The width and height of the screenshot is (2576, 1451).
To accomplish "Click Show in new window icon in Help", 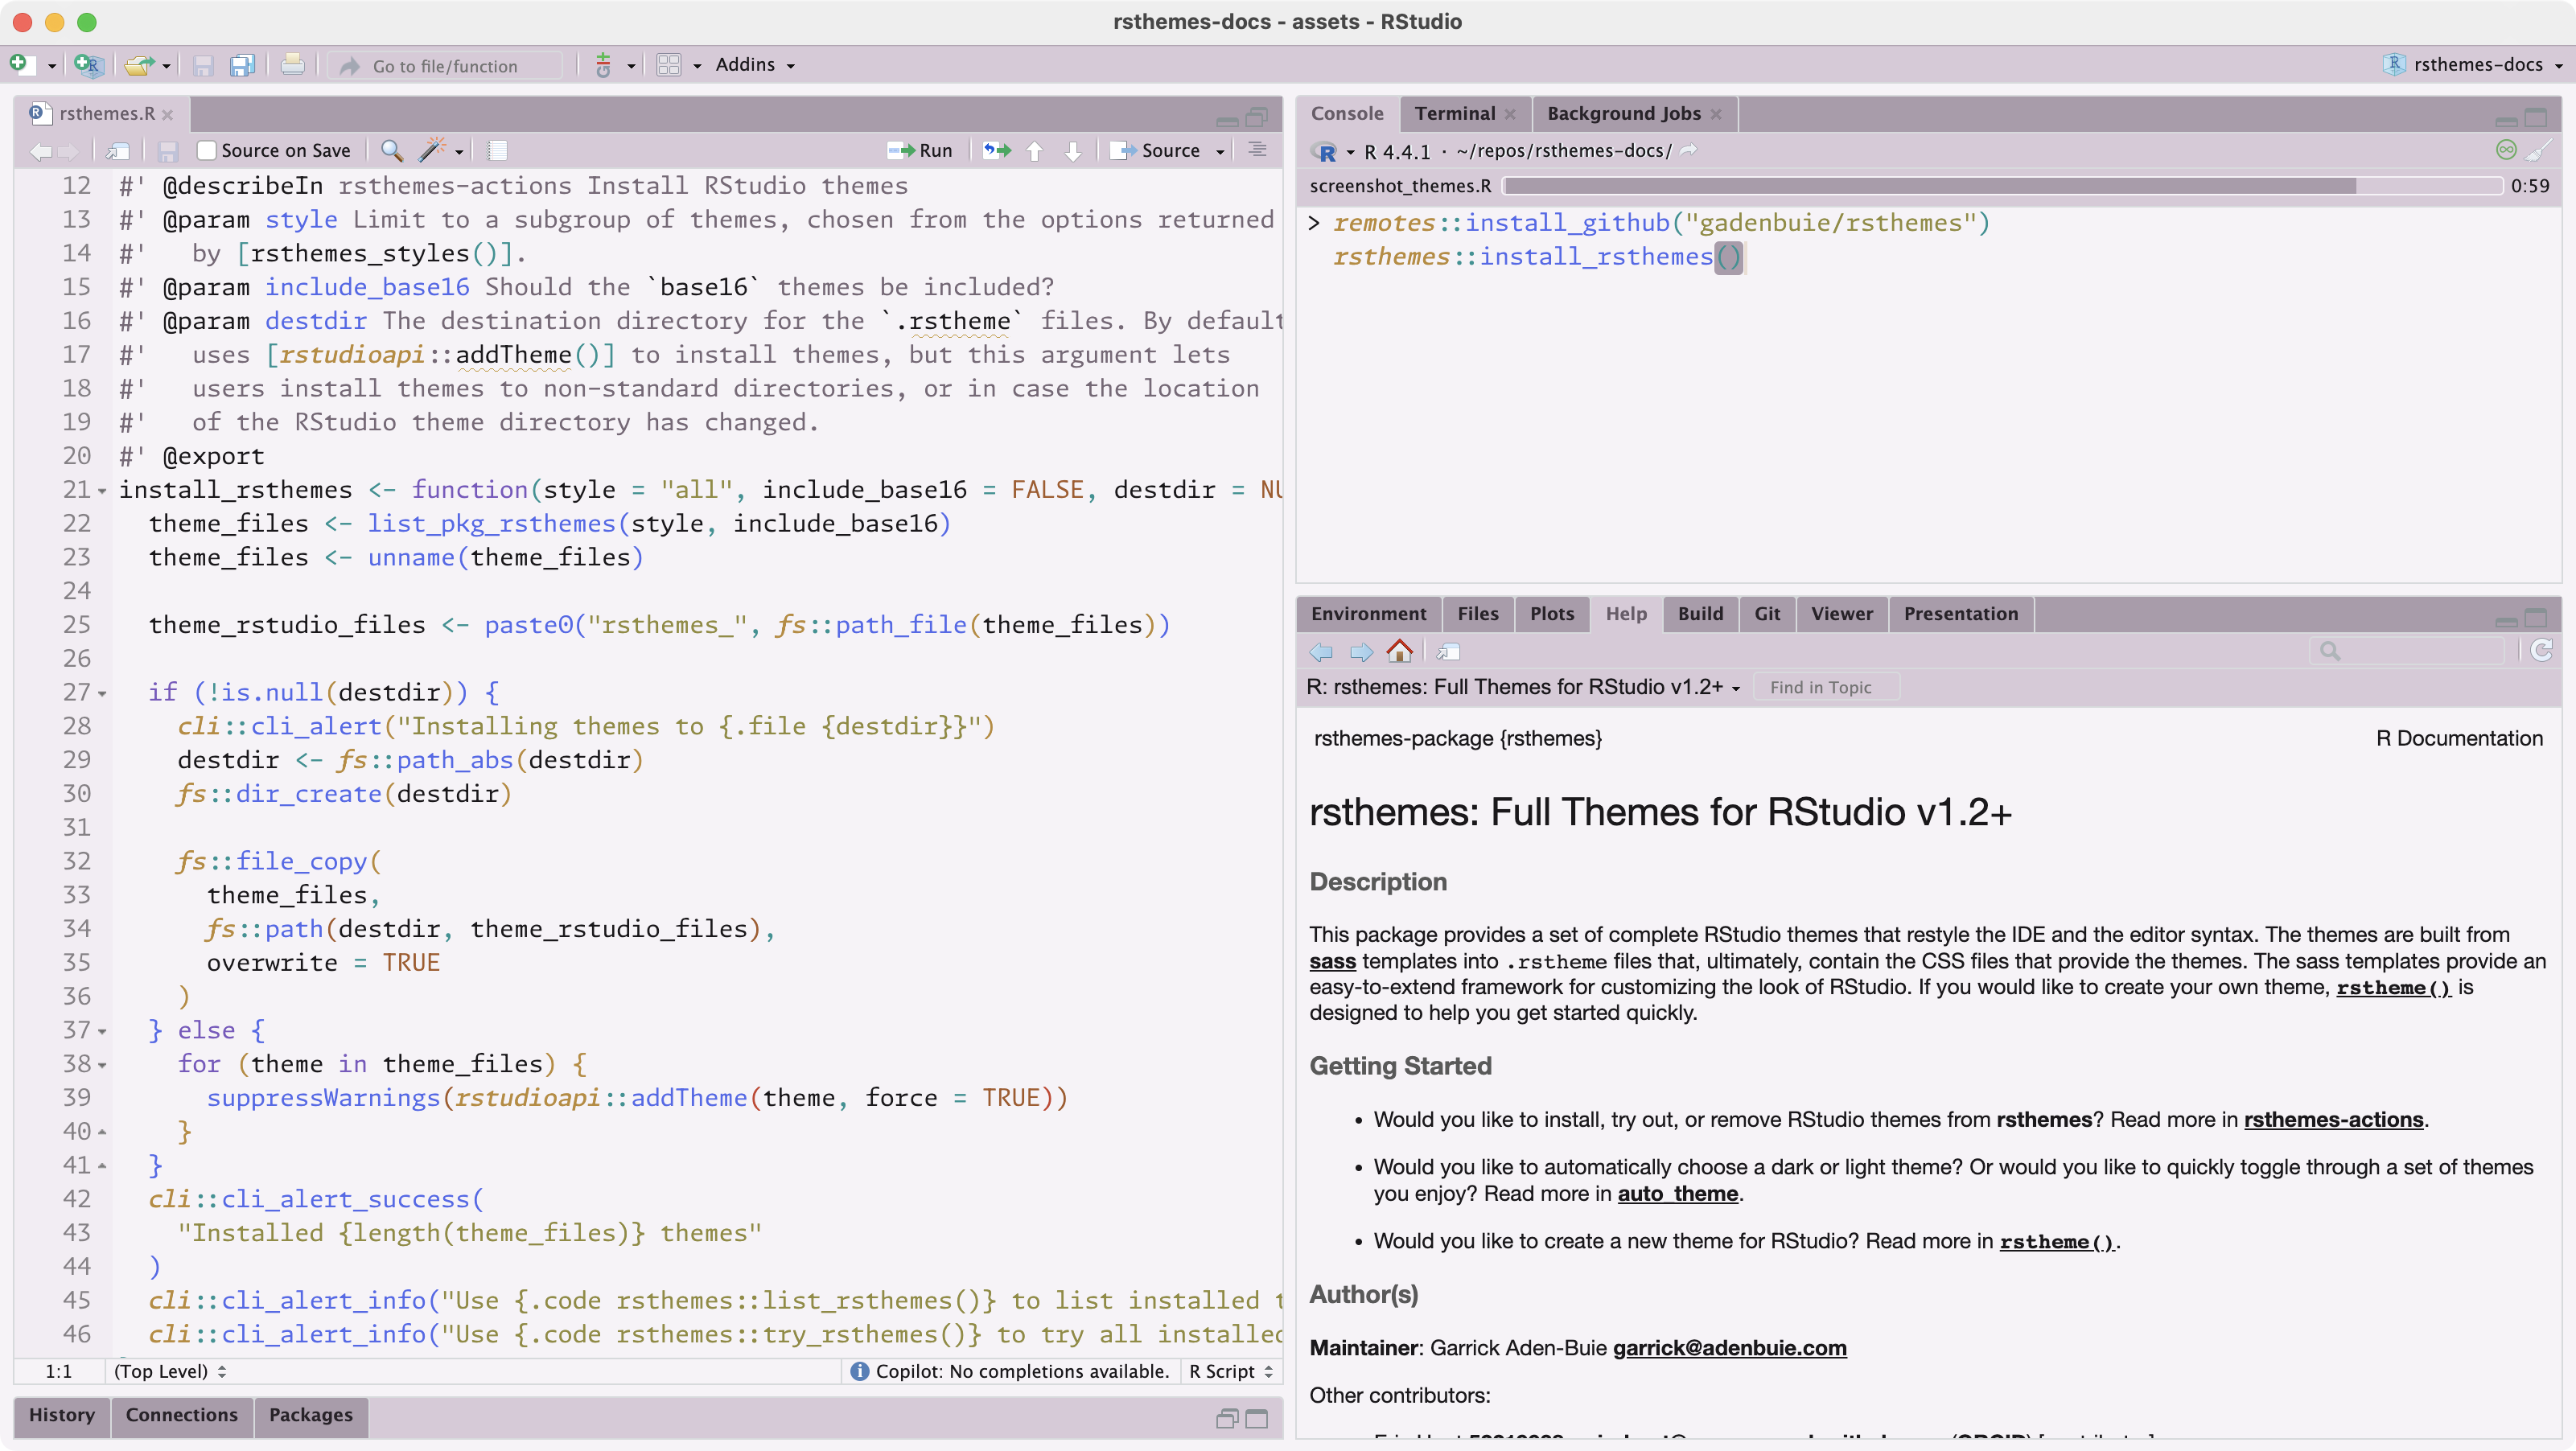I will 1448,652.
